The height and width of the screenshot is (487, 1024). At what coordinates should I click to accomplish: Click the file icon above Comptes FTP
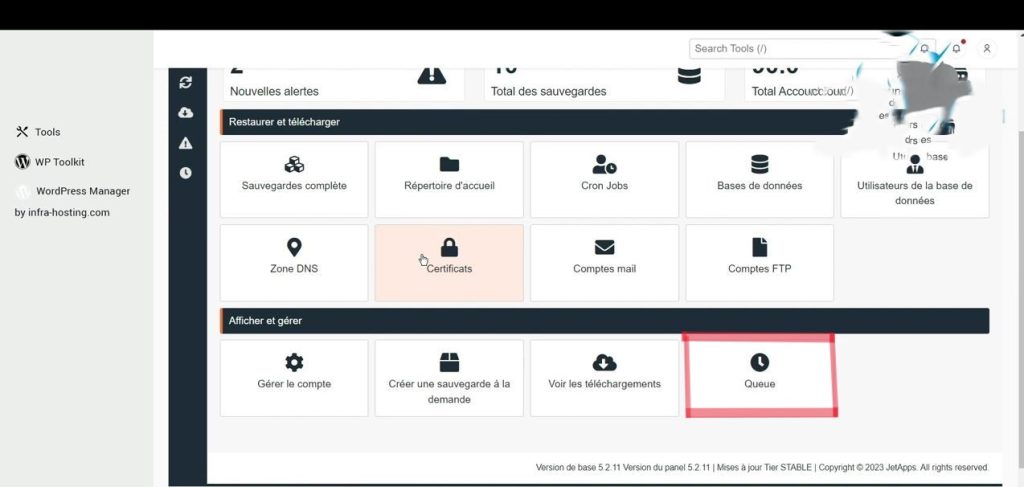[x=760, y=247]
